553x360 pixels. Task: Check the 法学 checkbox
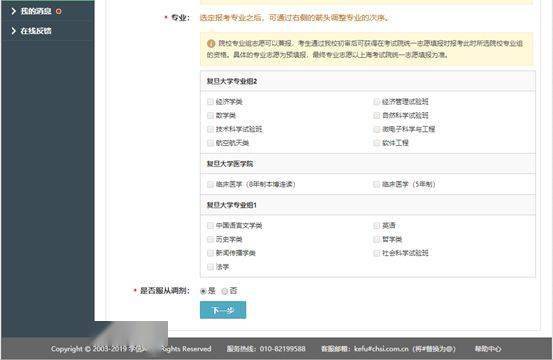(211, 267)
